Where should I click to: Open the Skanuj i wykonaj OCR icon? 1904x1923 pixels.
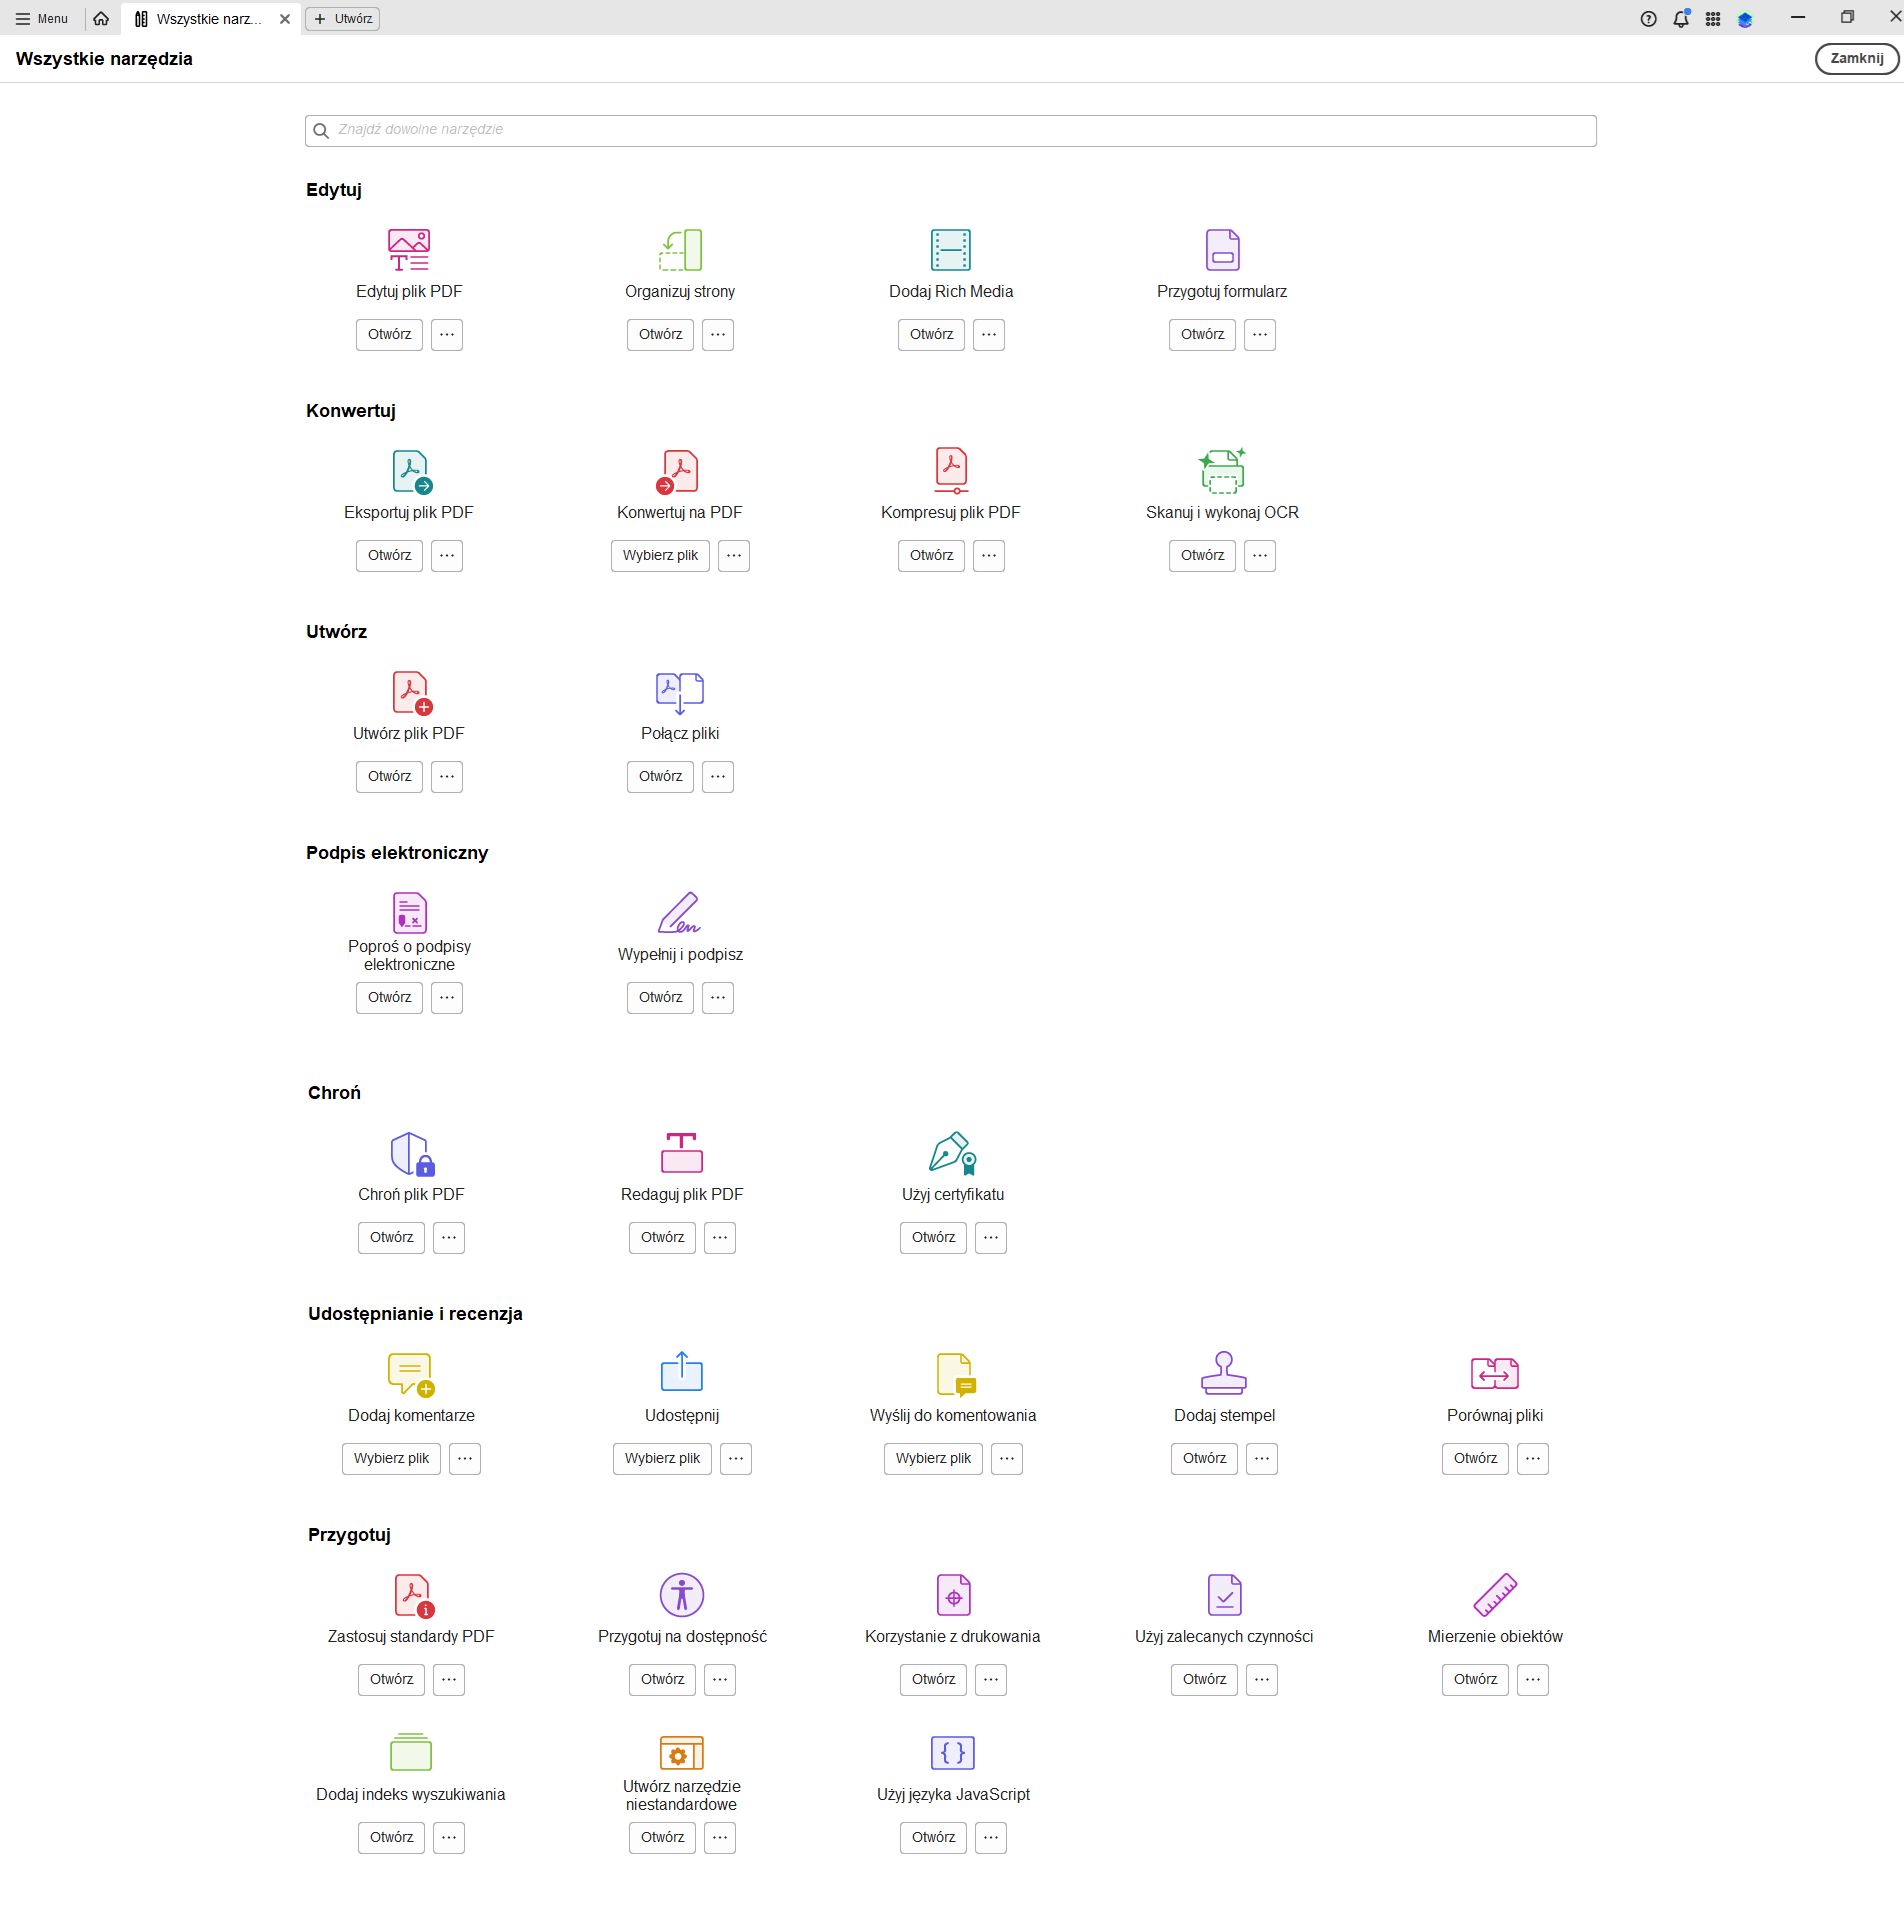[x=1222, y=472]
